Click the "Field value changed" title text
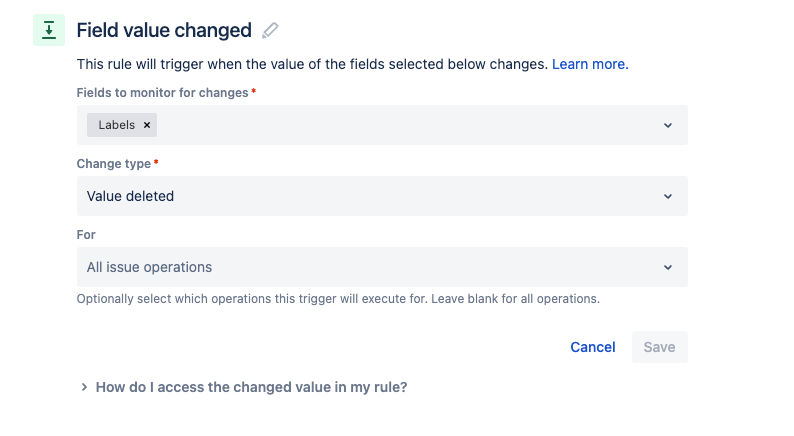The image size is (794, 436). (x=164, y=30)
